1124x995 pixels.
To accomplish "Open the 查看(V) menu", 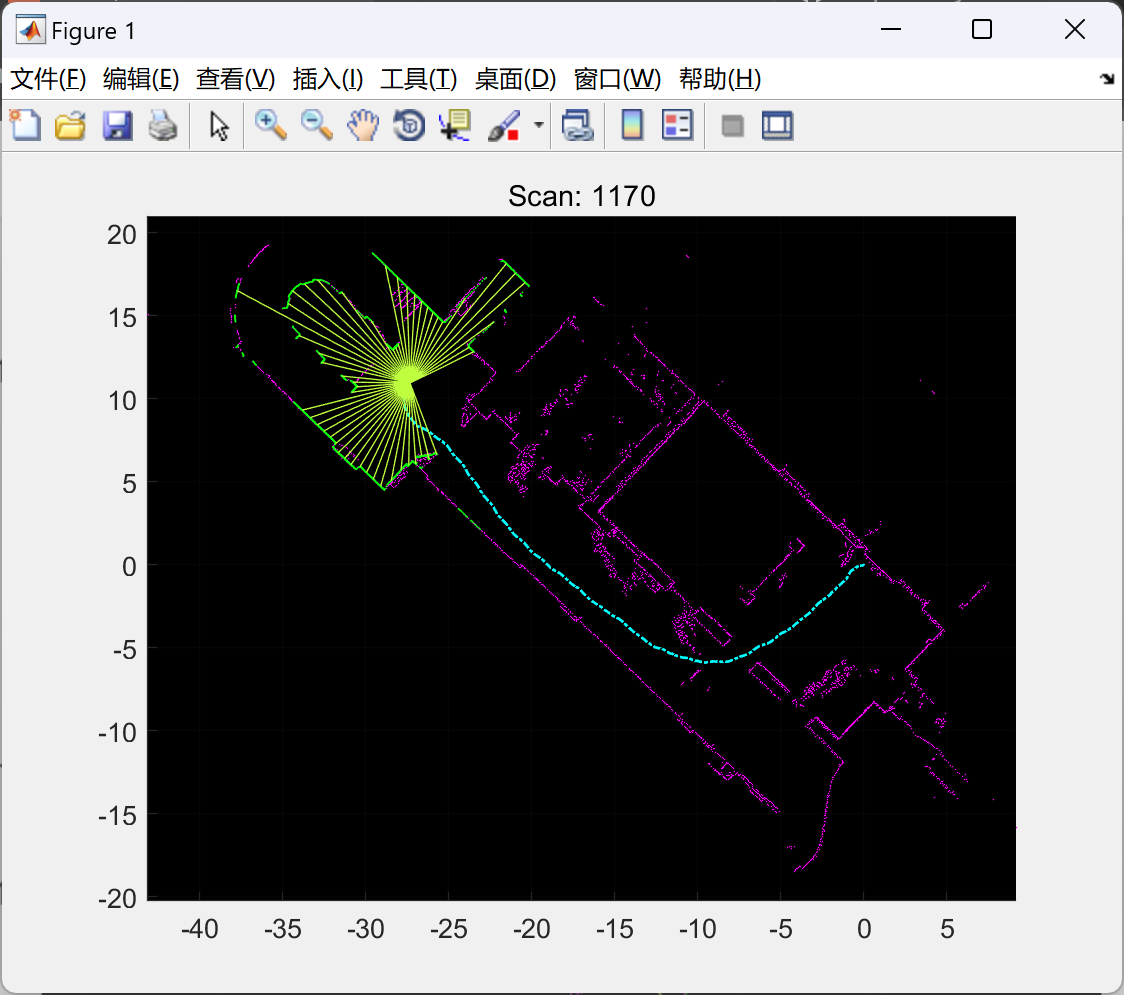I will pos(236,79).
